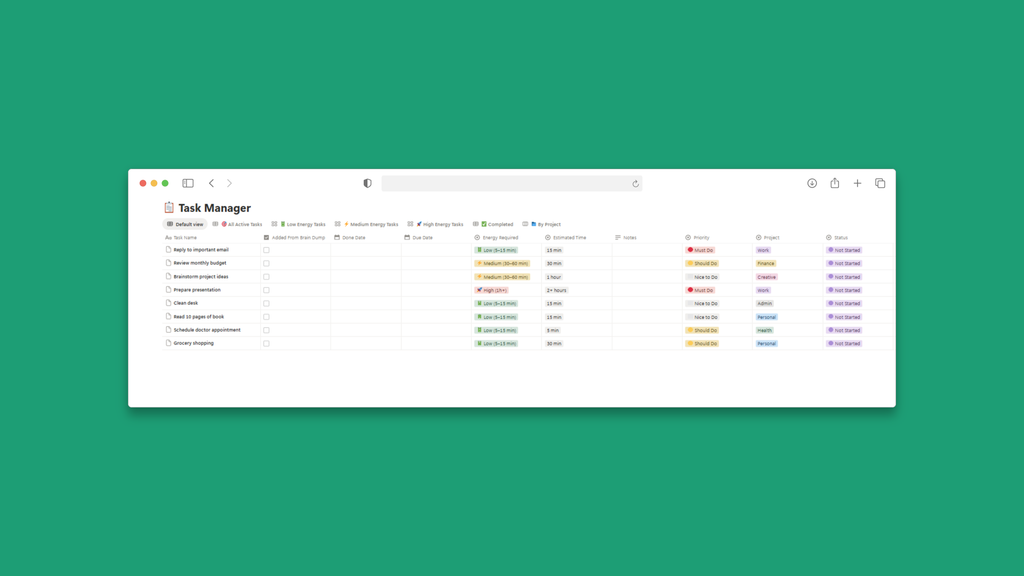Screen dimensions: 1024x576
Task: Open the Task Name column header
Action: (x=182, y=238)
